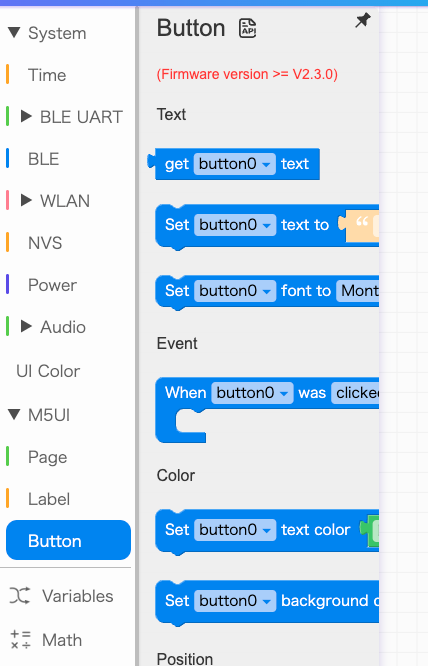
Task: Open the Mont font dropdown
Action: (x=358, y=291)
